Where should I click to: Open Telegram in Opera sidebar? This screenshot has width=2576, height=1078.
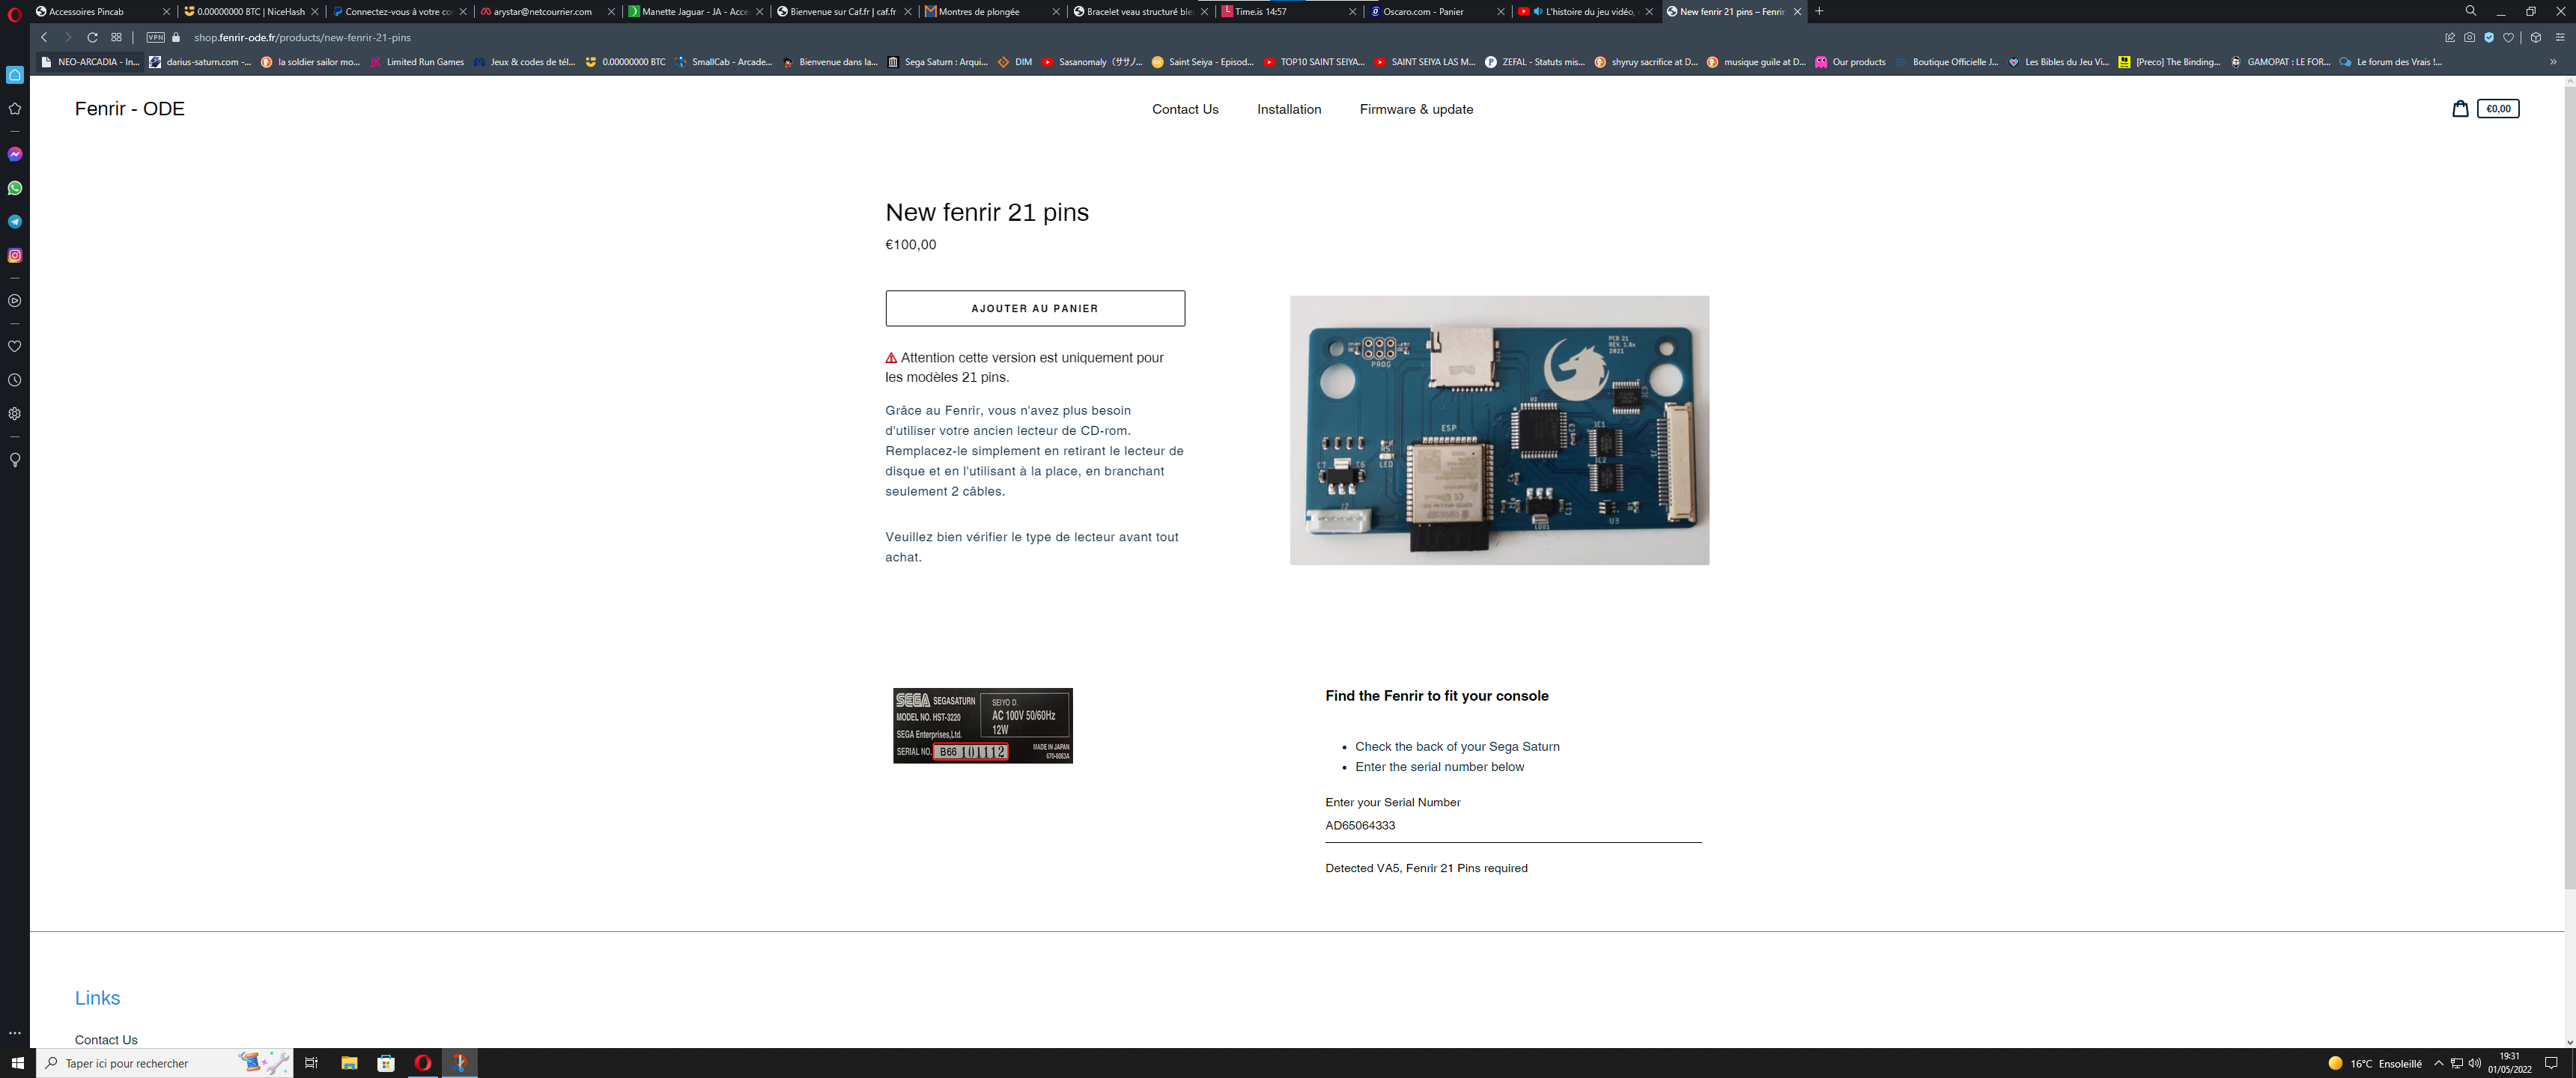coord(15,222)
